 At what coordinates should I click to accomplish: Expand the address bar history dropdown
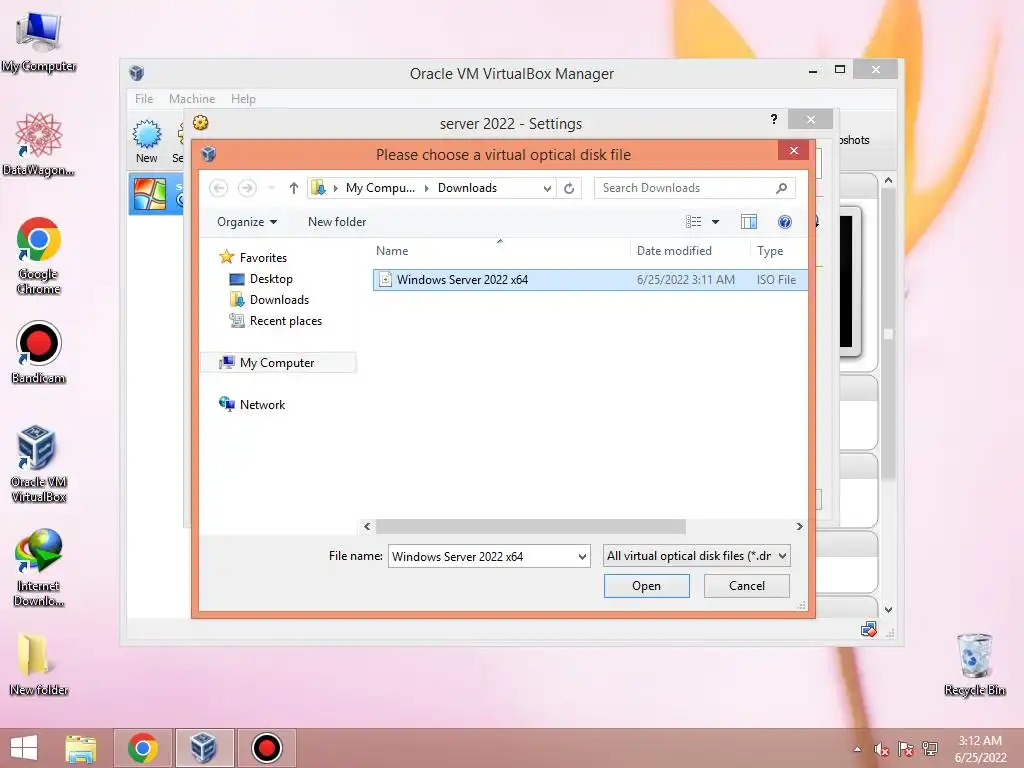point(547,188)
